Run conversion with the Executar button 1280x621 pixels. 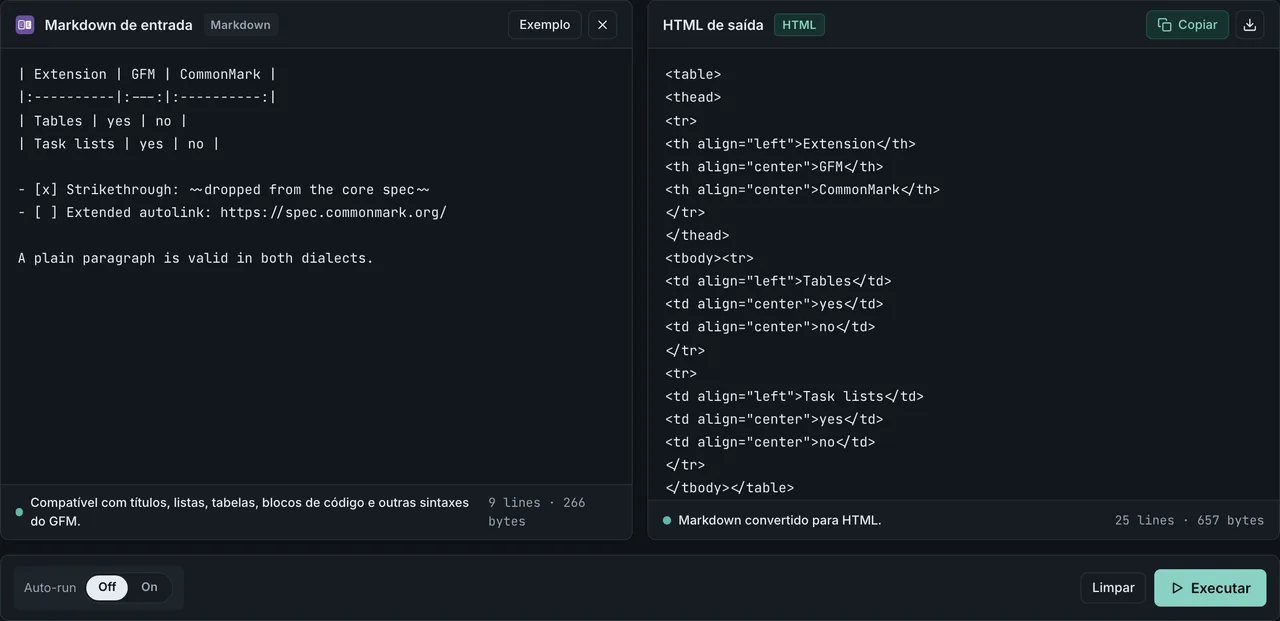(x=1210, y=588)
